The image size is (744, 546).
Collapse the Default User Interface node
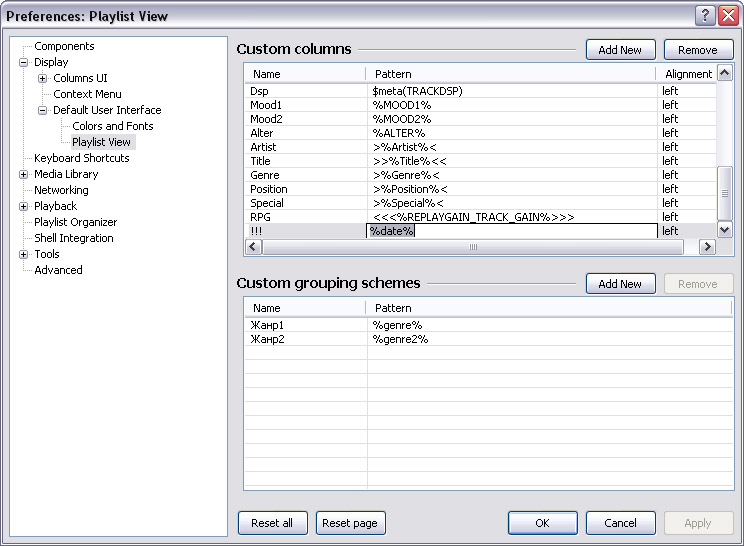click(43, 110)
